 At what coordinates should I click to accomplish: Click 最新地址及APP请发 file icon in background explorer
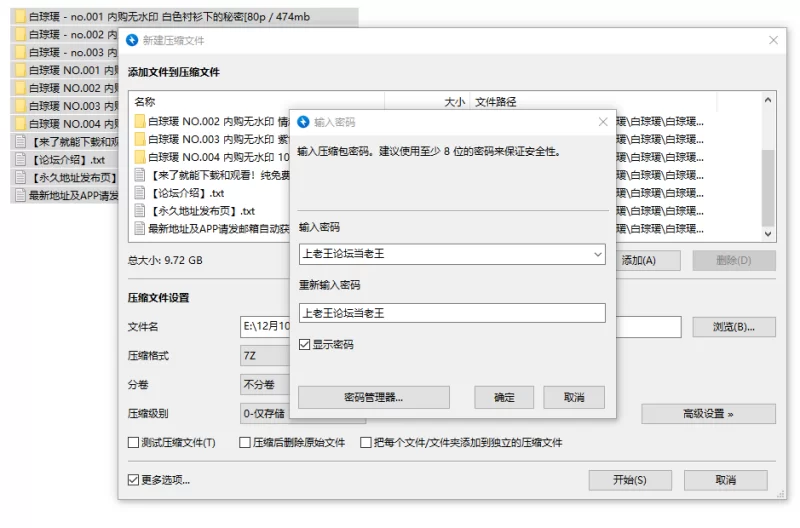20,195
